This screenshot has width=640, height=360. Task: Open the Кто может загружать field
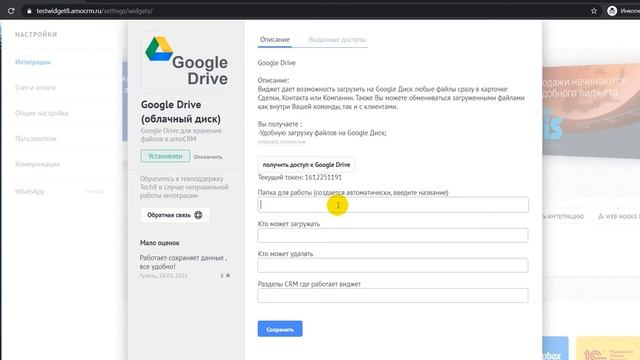coord(393,236)
